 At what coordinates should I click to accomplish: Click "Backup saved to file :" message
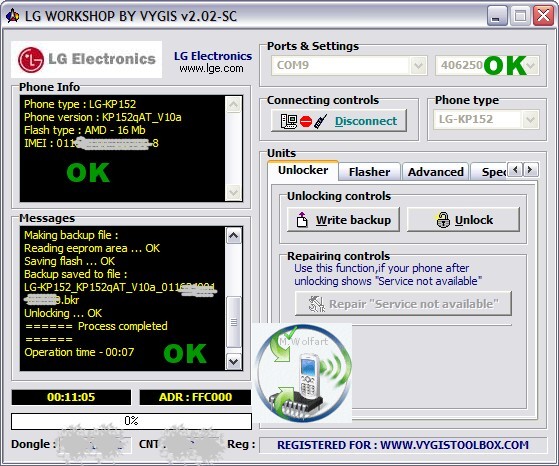pos(76,274)
